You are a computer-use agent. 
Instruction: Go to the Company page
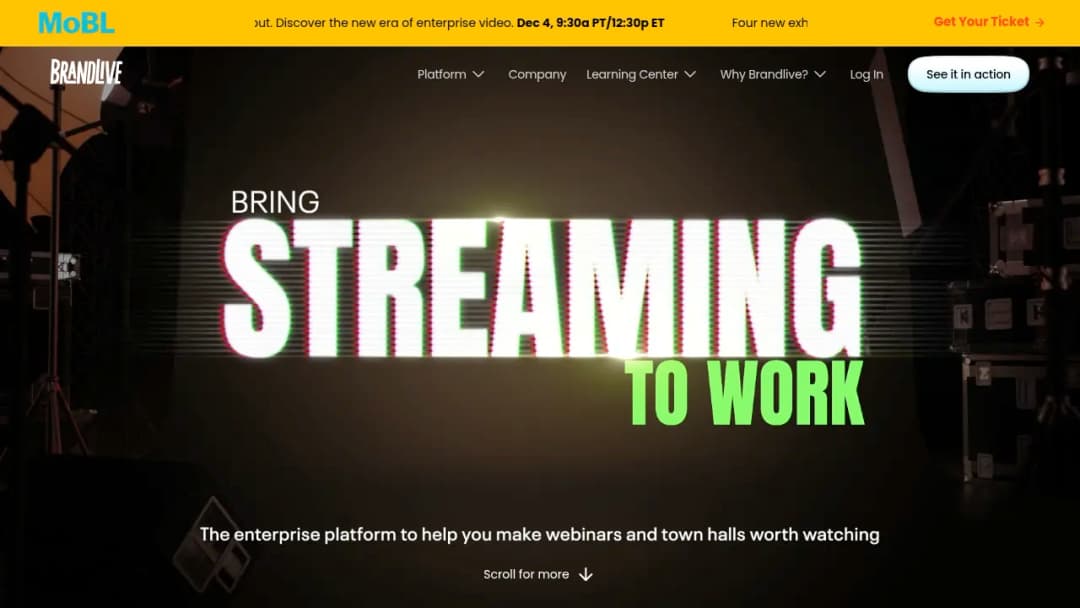click(x=537, y=74)
